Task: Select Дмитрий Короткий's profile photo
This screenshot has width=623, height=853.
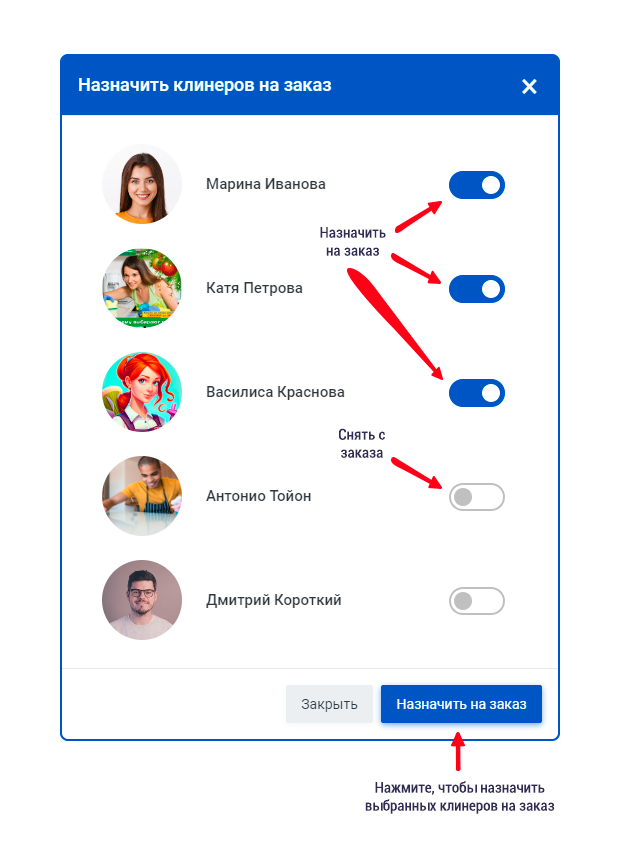Action: pyautogui.click(x=142, y=599)
